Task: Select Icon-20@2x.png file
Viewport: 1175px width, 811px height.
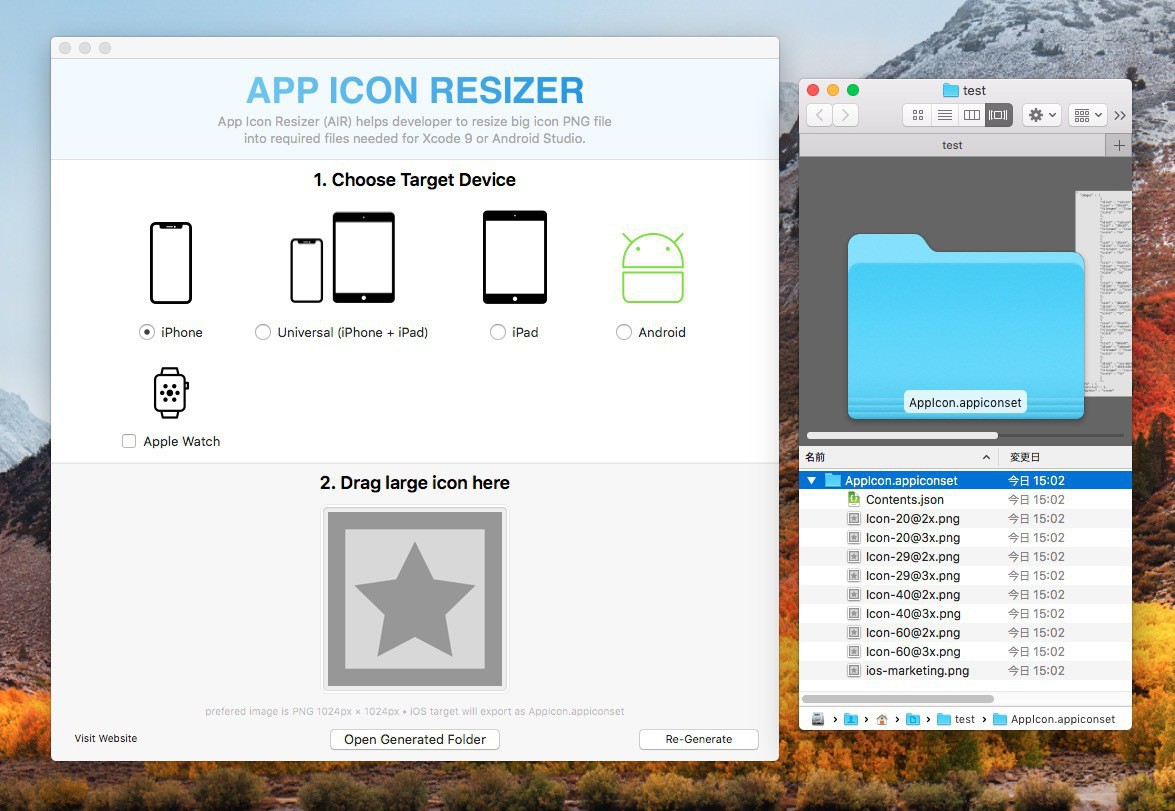Action: 965,519
